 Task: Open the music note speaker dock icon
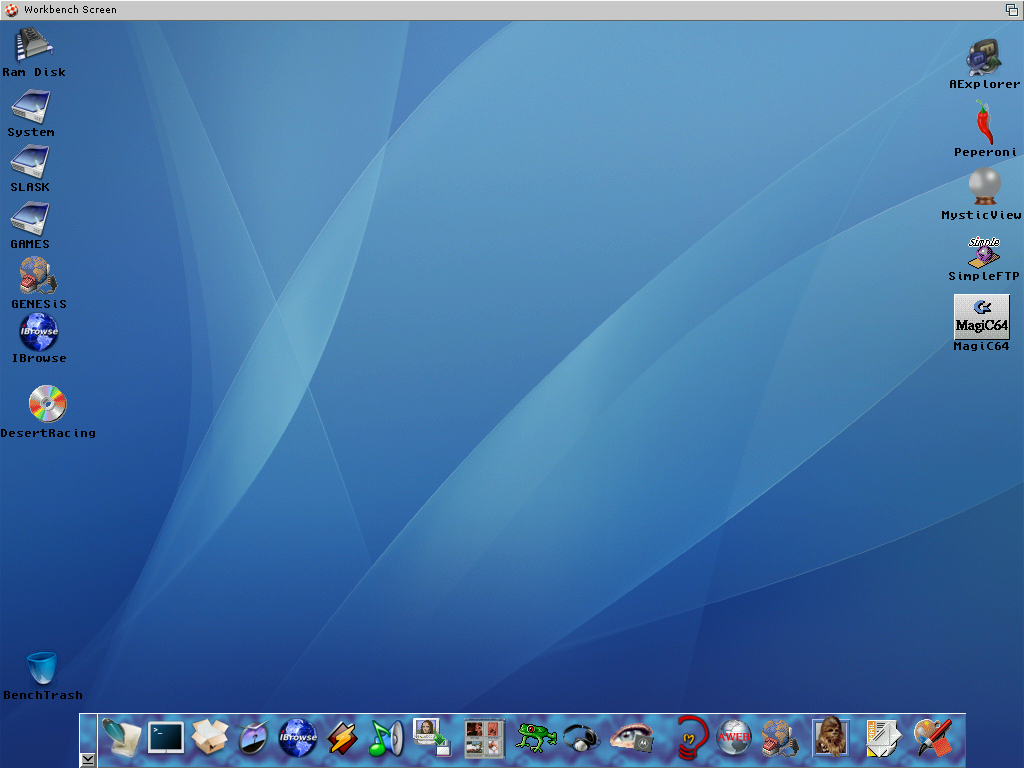coord(386,738)
